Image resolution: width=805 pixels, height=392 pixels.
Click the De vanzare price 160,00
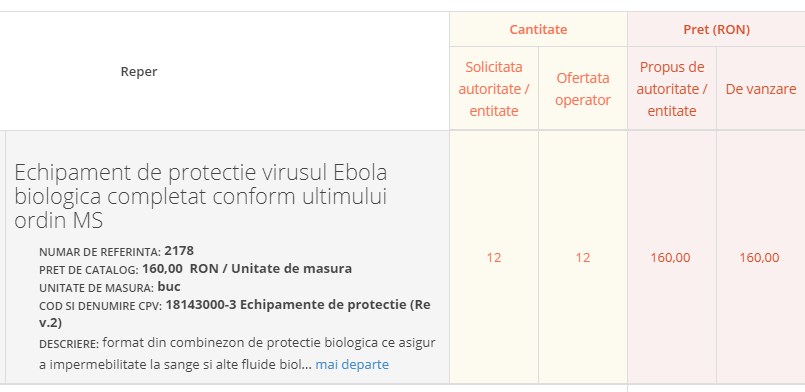point(759,258)
